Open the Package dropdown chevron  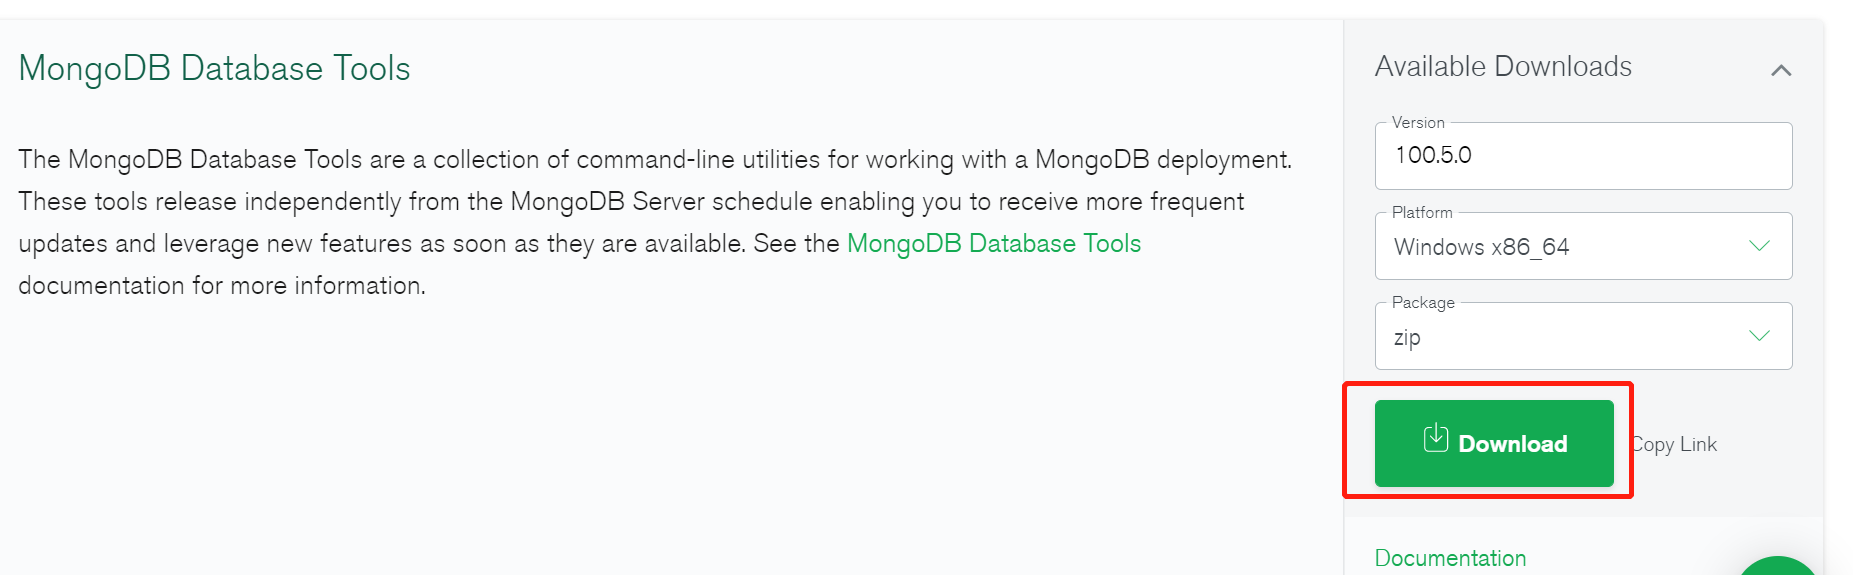1759,336
